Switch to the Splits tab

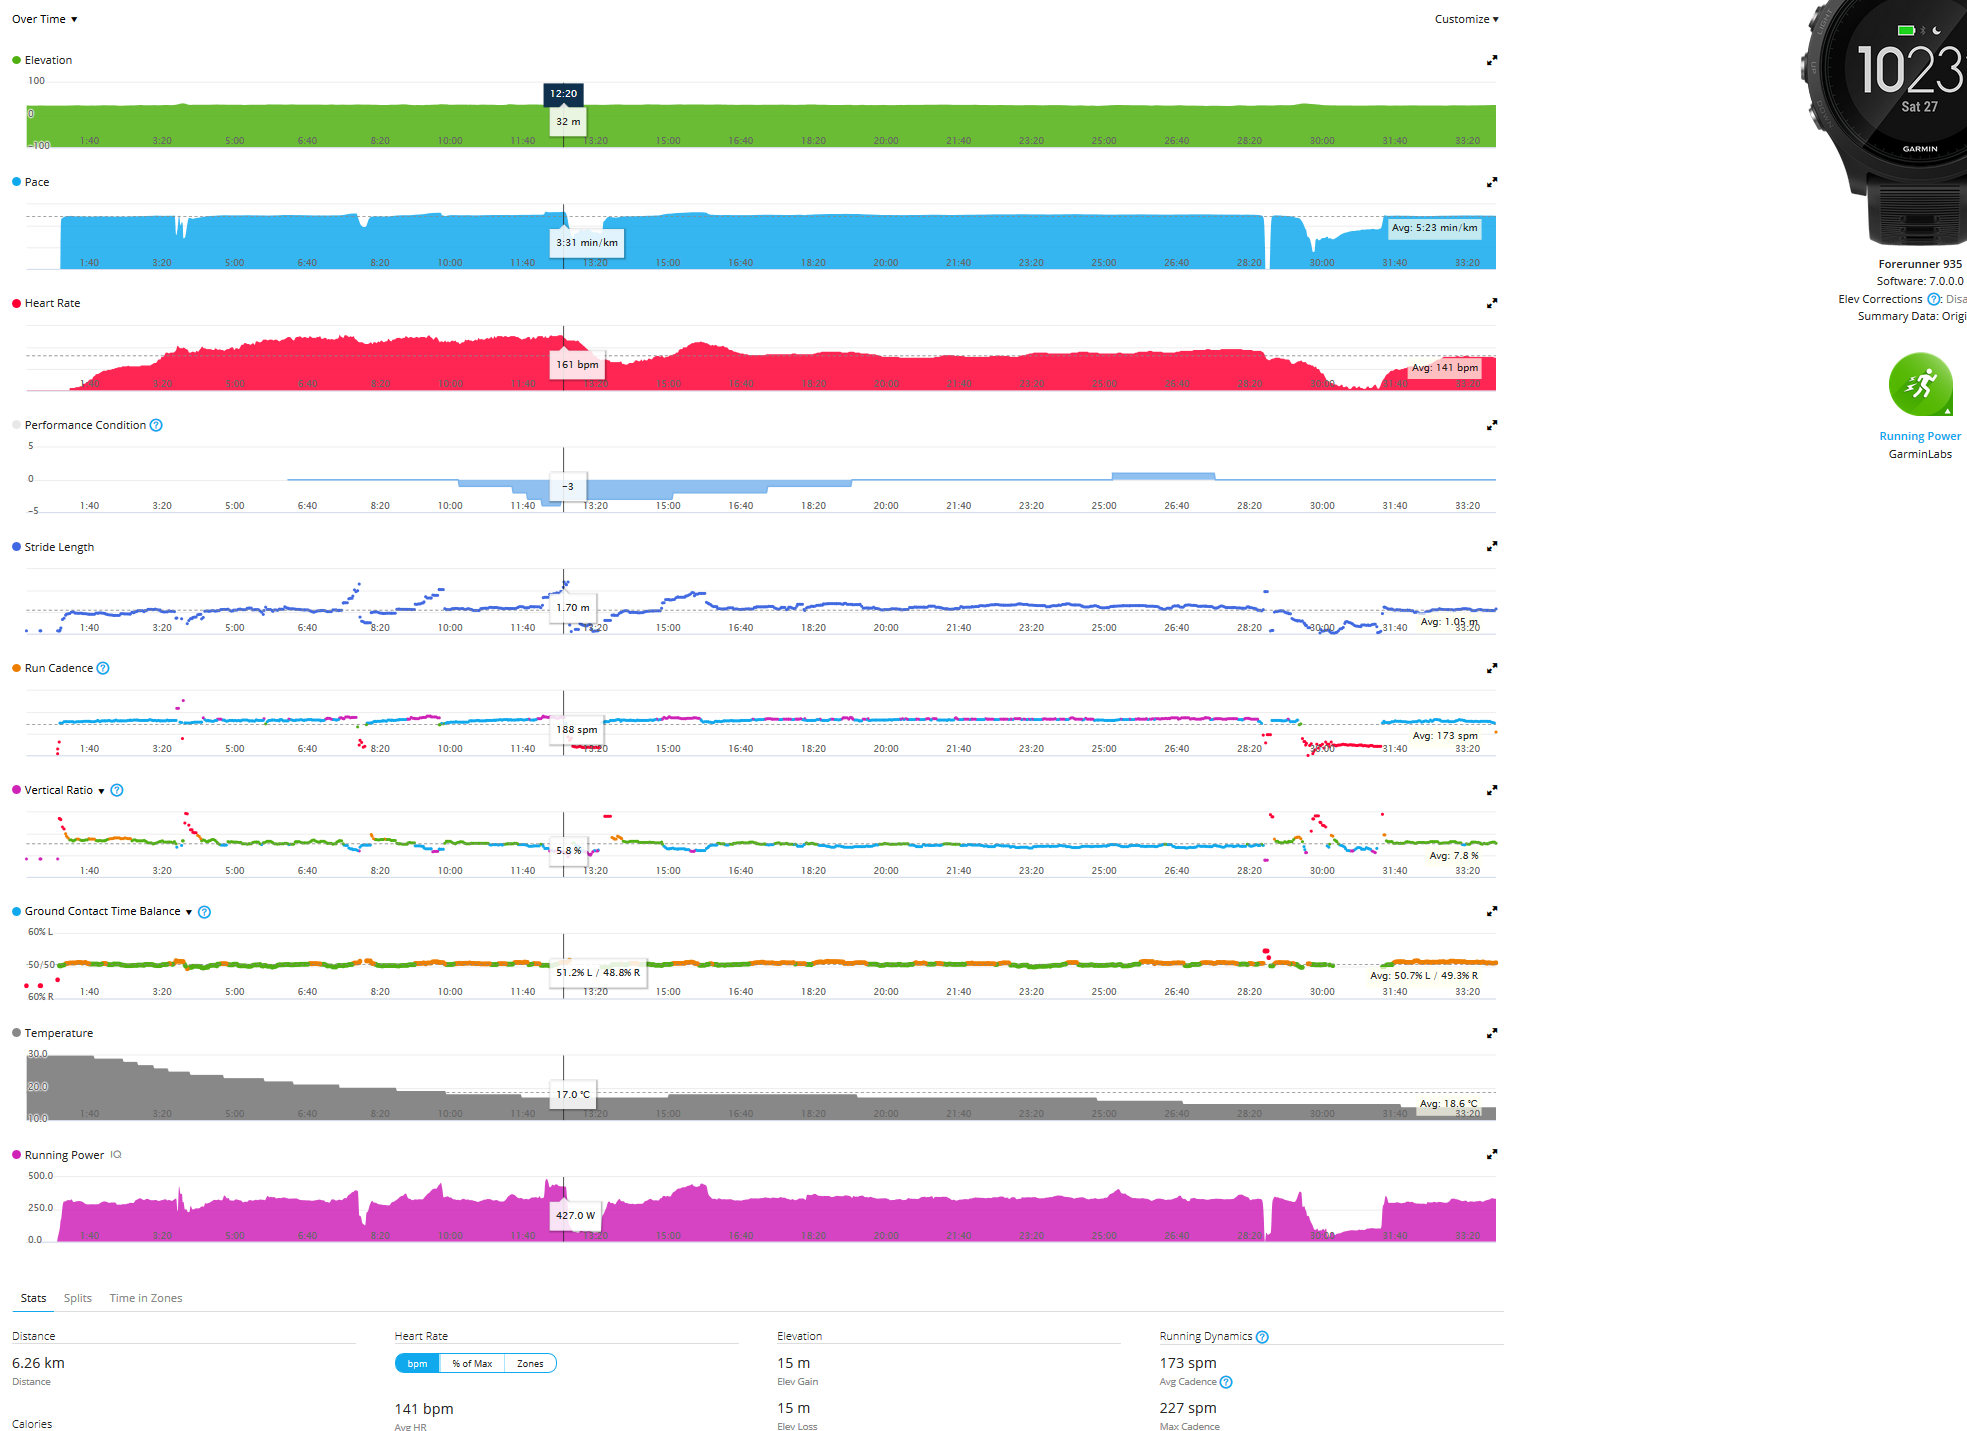click(77, 1298)
